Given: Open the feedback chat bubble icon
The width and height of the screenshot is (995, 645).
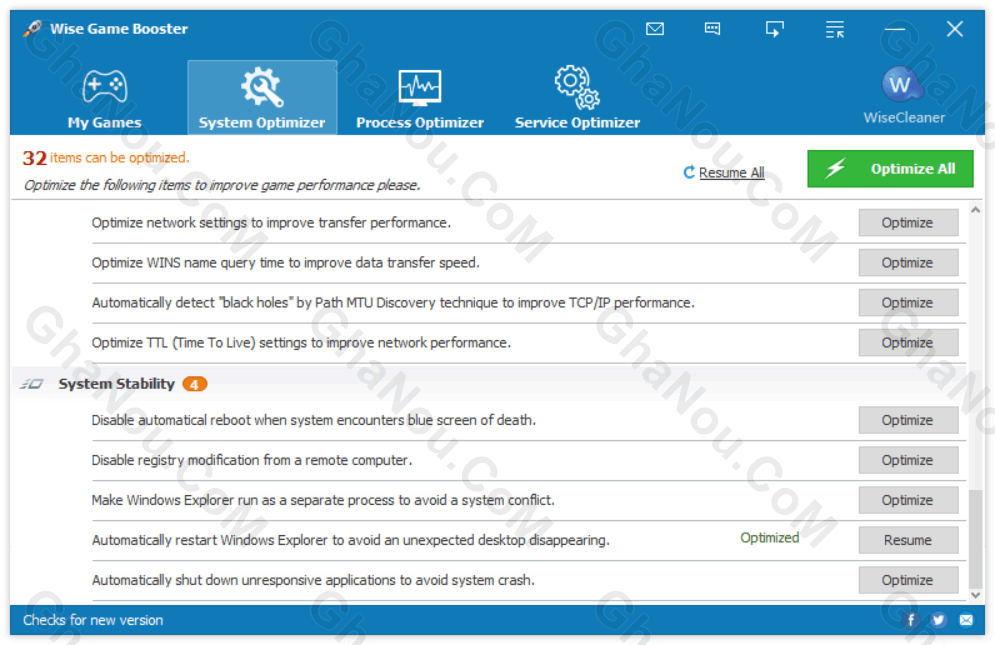Looking at the screenshot, I should click(712, 29).
